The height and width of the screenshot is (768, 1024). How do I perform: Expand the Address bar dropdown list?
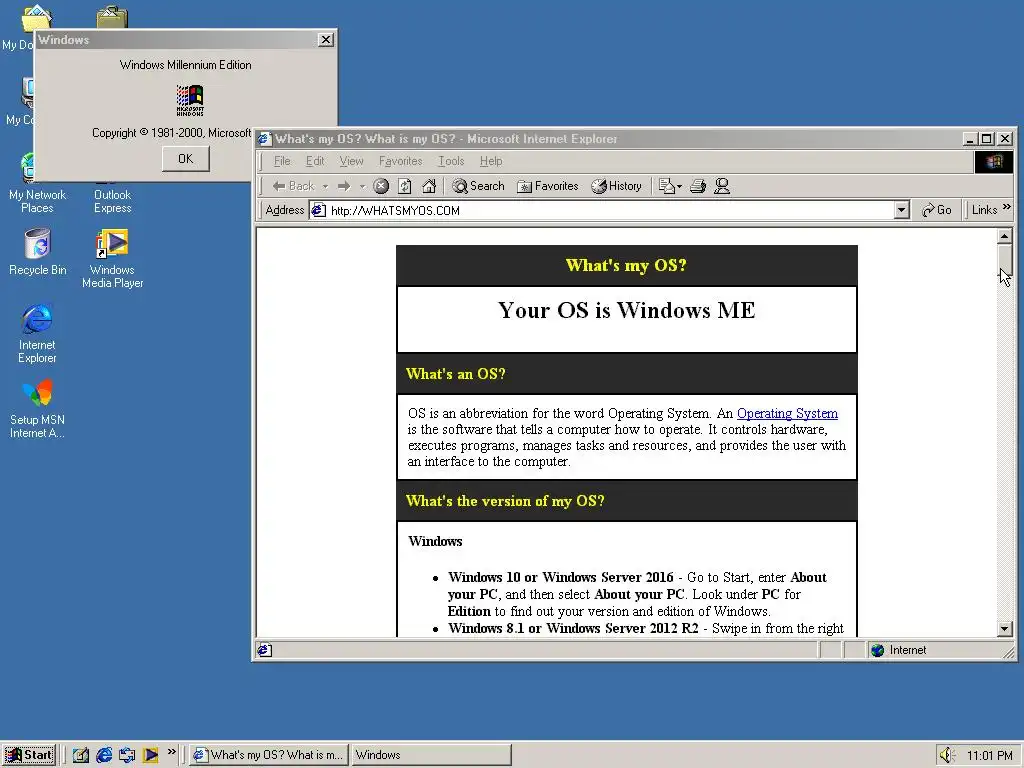[901, 210]
